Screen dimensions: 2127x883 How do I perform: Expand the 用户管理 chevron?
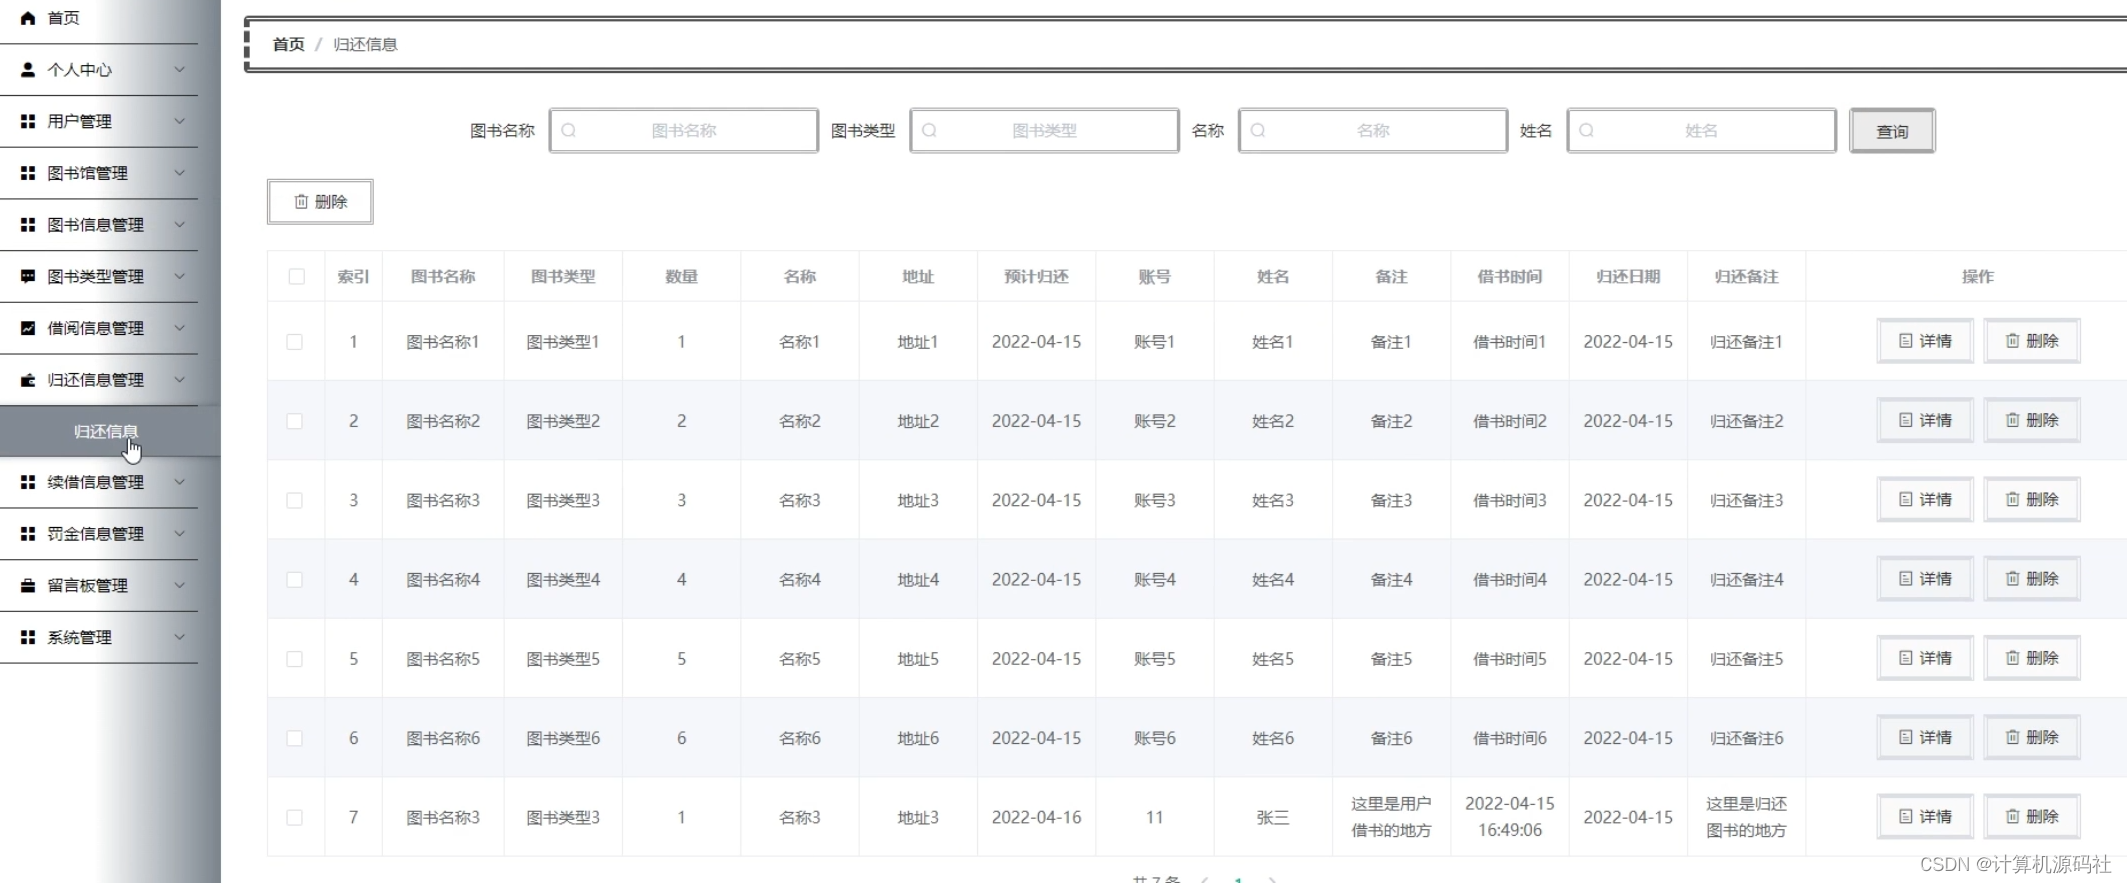pos(180,121)
